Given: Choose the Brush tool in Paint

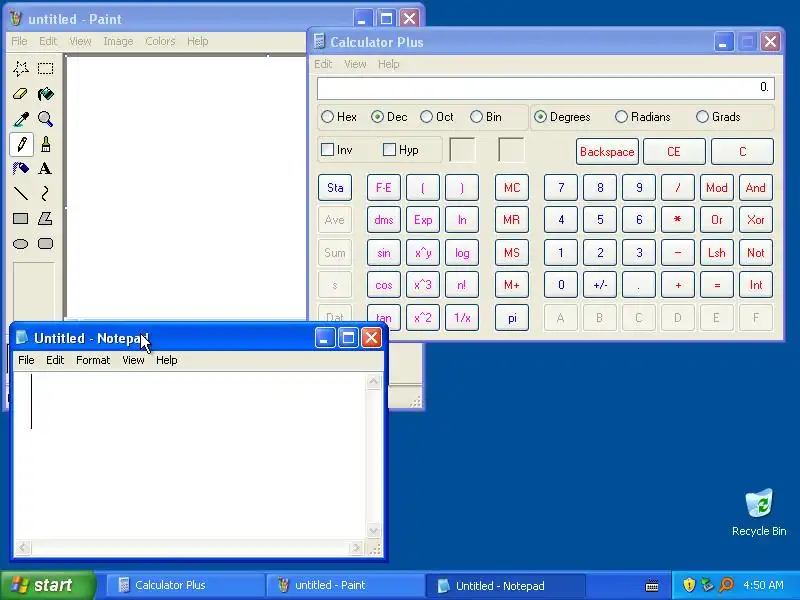Looking at the screenshot, I should click(x=45, y=144).
